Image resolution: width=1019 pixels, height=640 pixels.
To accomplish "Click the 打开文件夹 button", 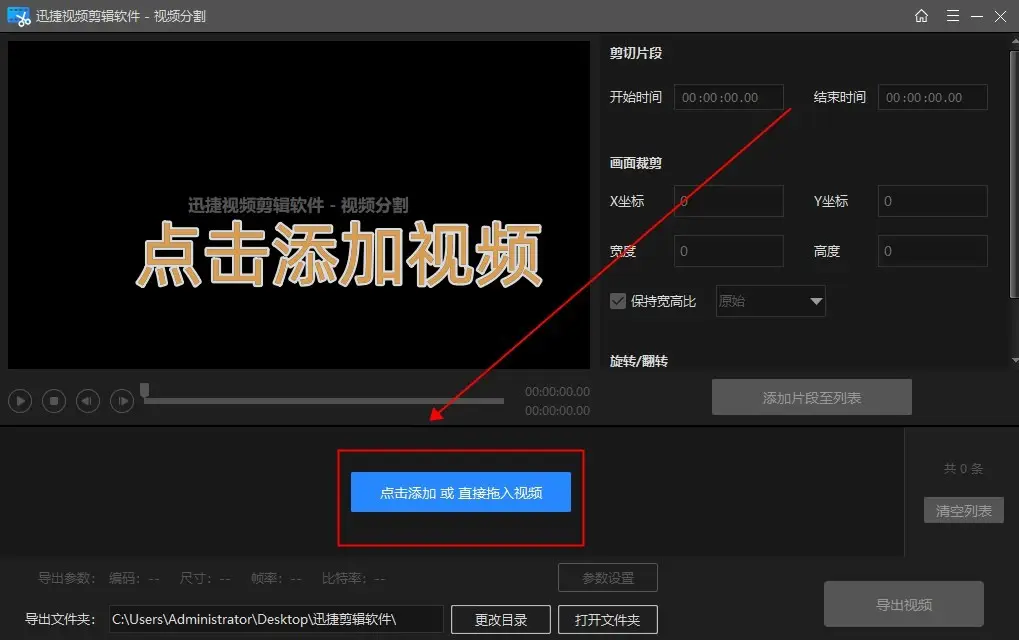I will click(x=608, y=620).
